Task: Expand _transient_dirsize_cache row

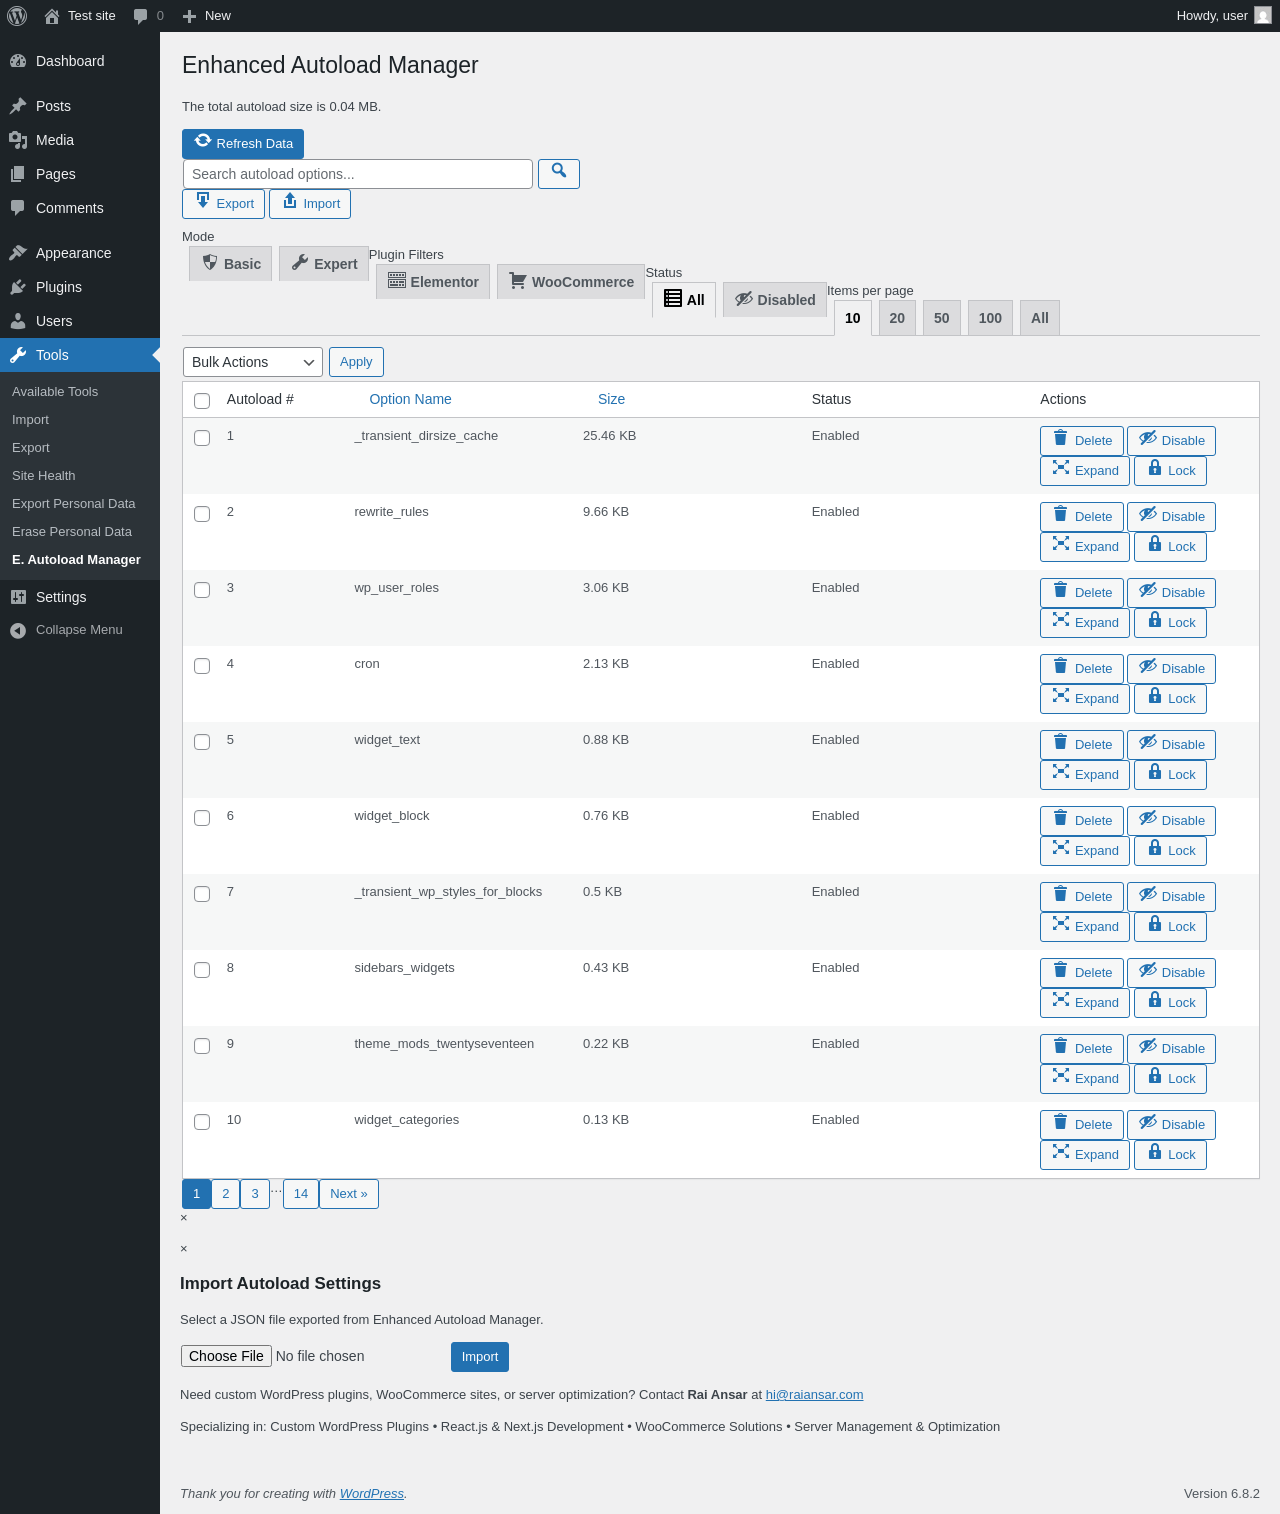Action: 1085,471
